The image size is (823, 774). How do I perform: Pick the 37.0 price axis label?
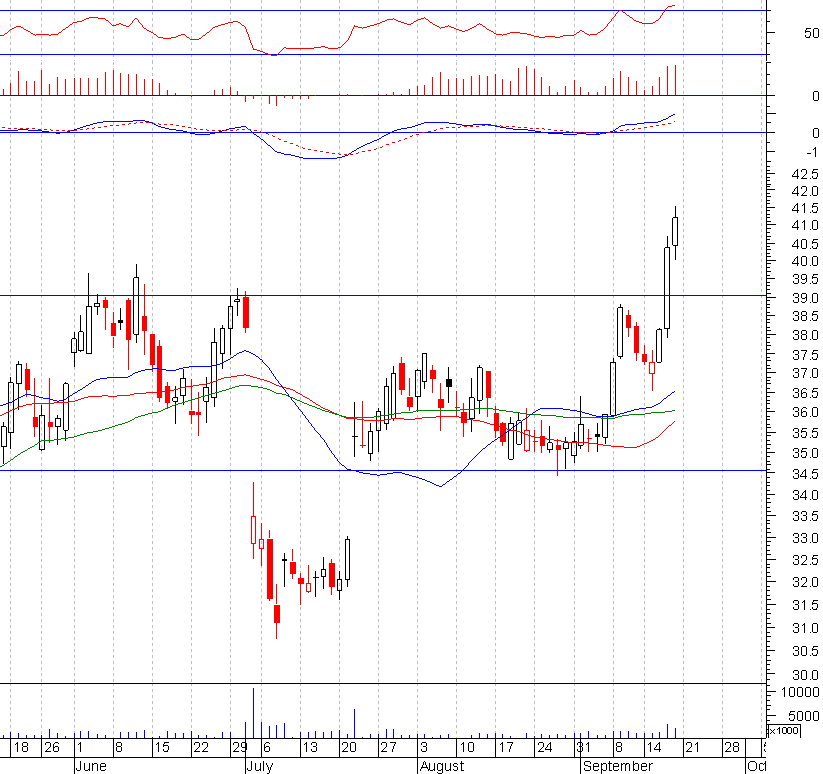(805, 373)
